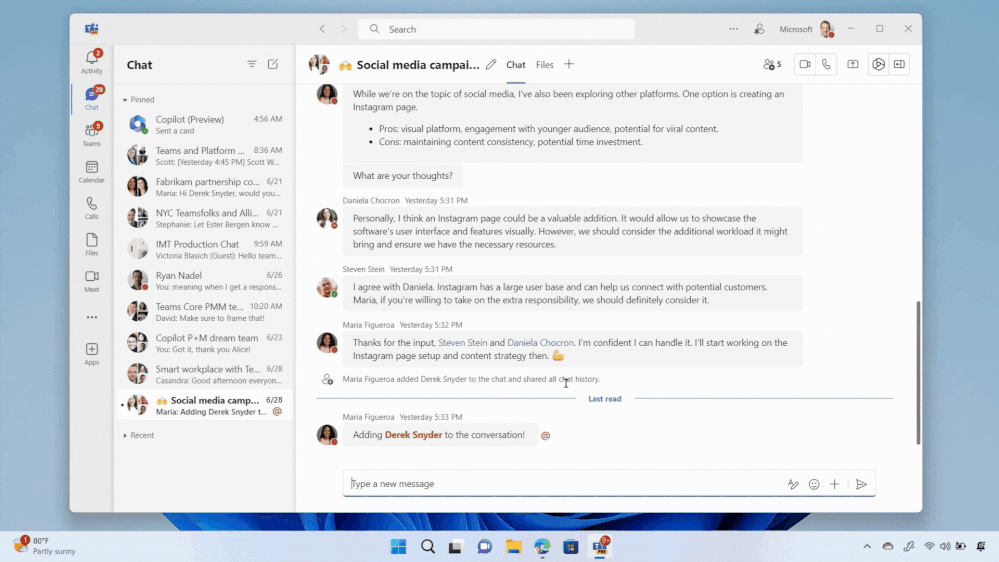Show more apps ellipsis in sidebar
Screen dimensions: 999x562
point(92,317)
